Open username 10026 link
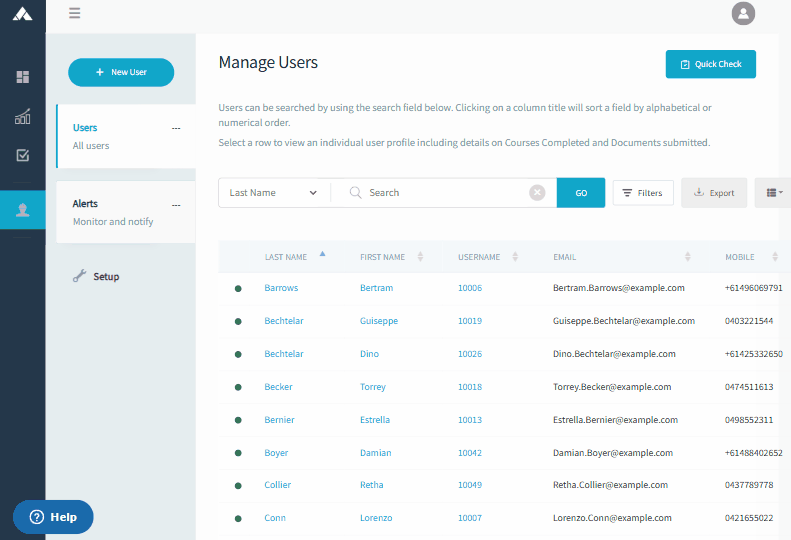The height and width of the screenshot is (540, 791). [470, 354]
